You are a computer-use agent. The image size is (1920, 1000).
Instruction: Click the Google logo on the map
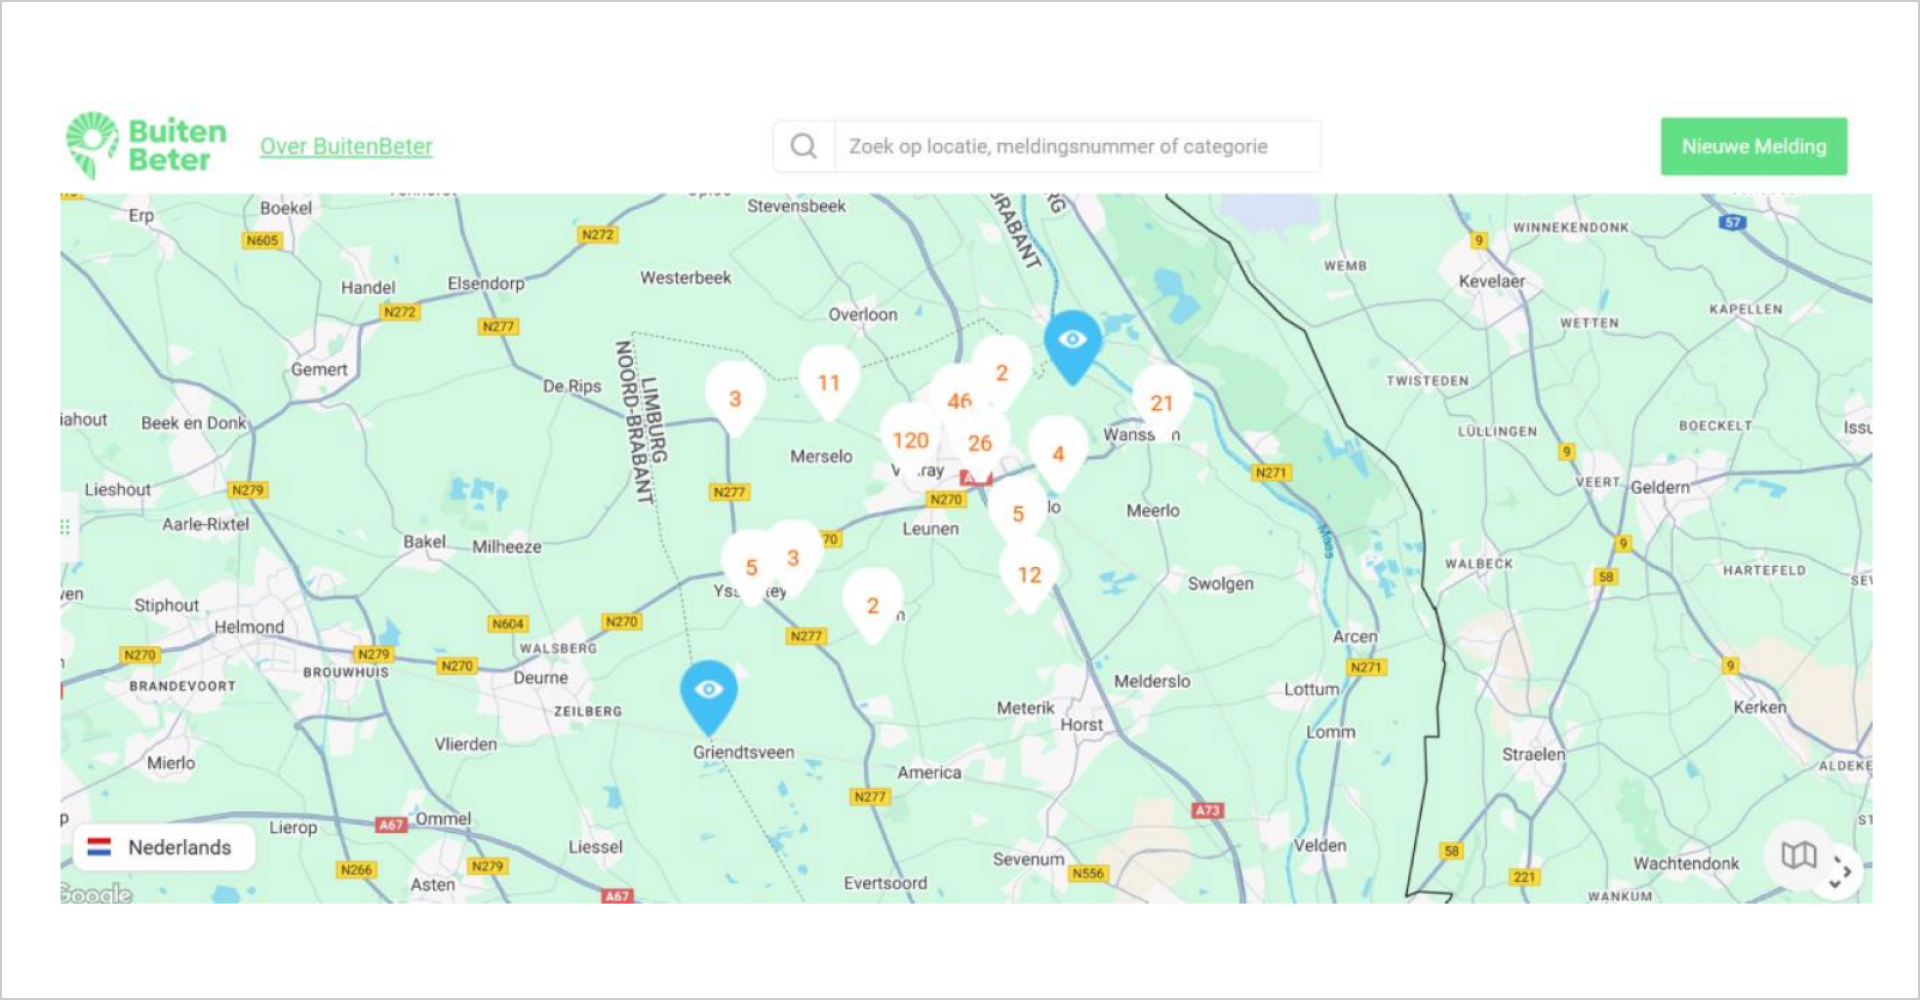(x=97, y=891)
